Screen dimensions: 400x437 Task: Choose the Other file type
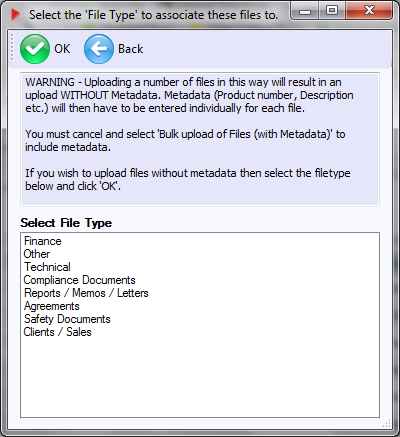point(37,254)
